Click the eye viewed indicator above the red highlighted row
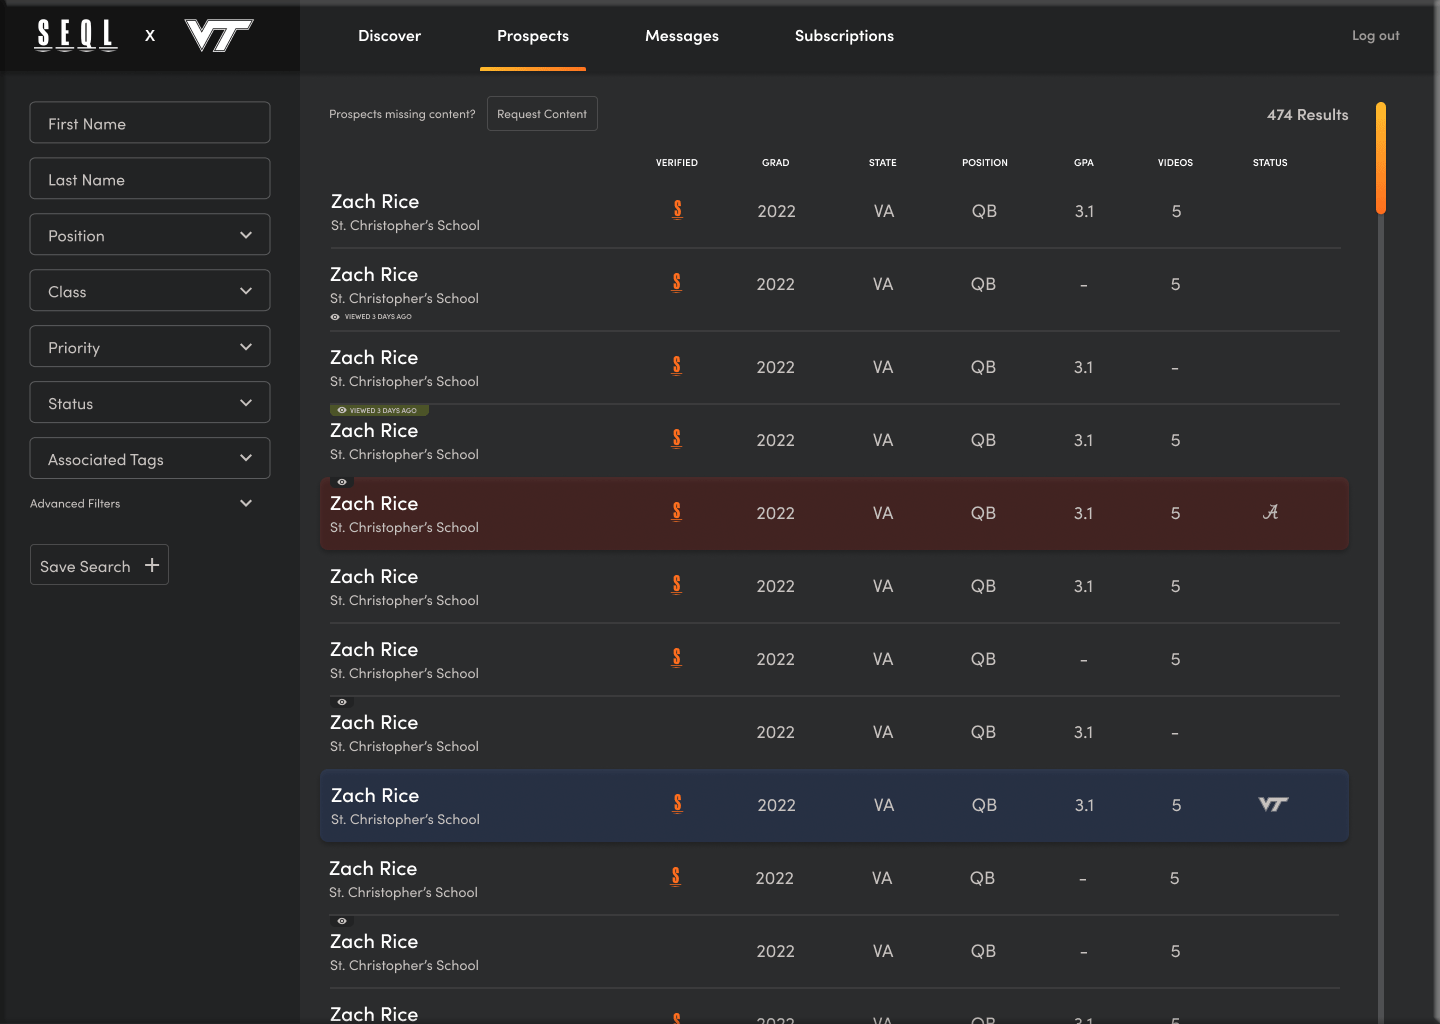1440x1024 pixels. point(341,482)
